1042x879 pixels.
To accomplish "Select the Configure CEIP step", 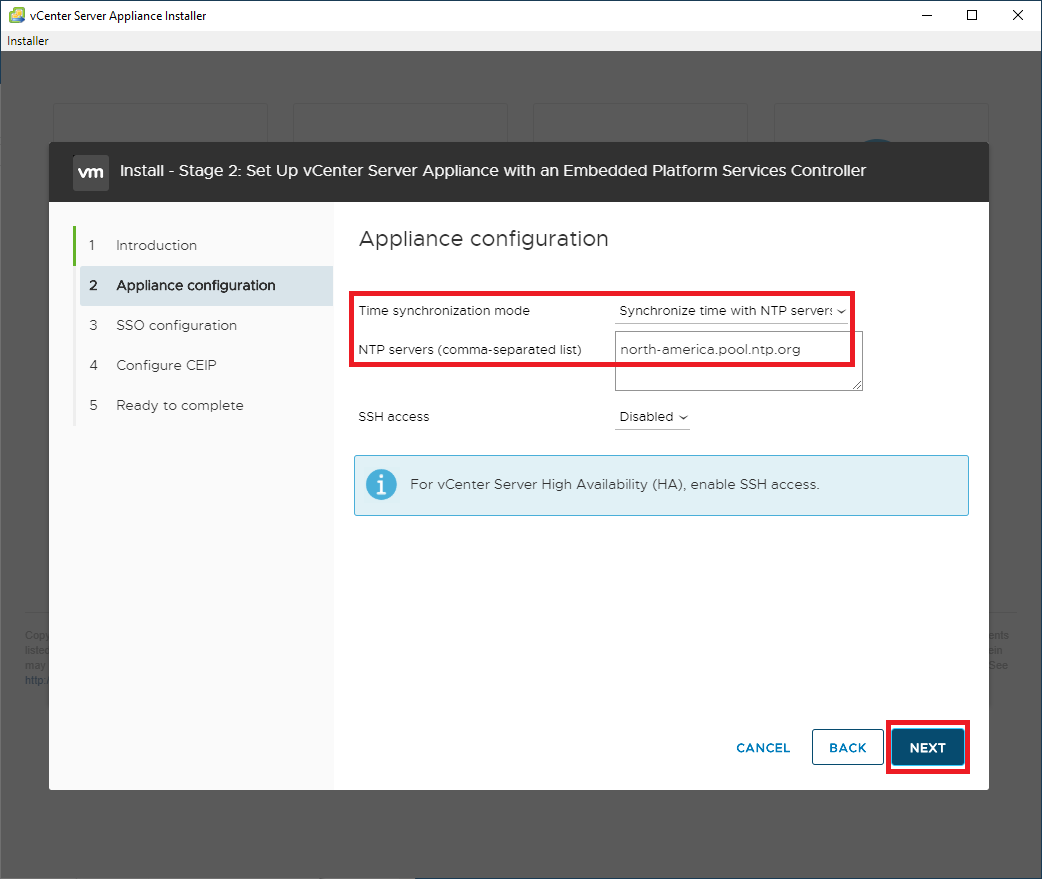I will point(166,366).
